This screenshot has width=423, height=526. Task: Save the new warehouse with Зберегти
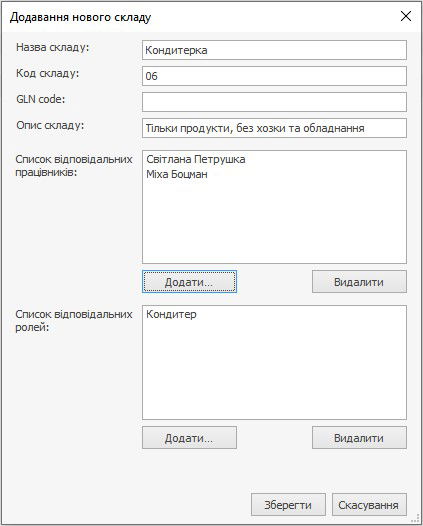[x=288, y=505]
